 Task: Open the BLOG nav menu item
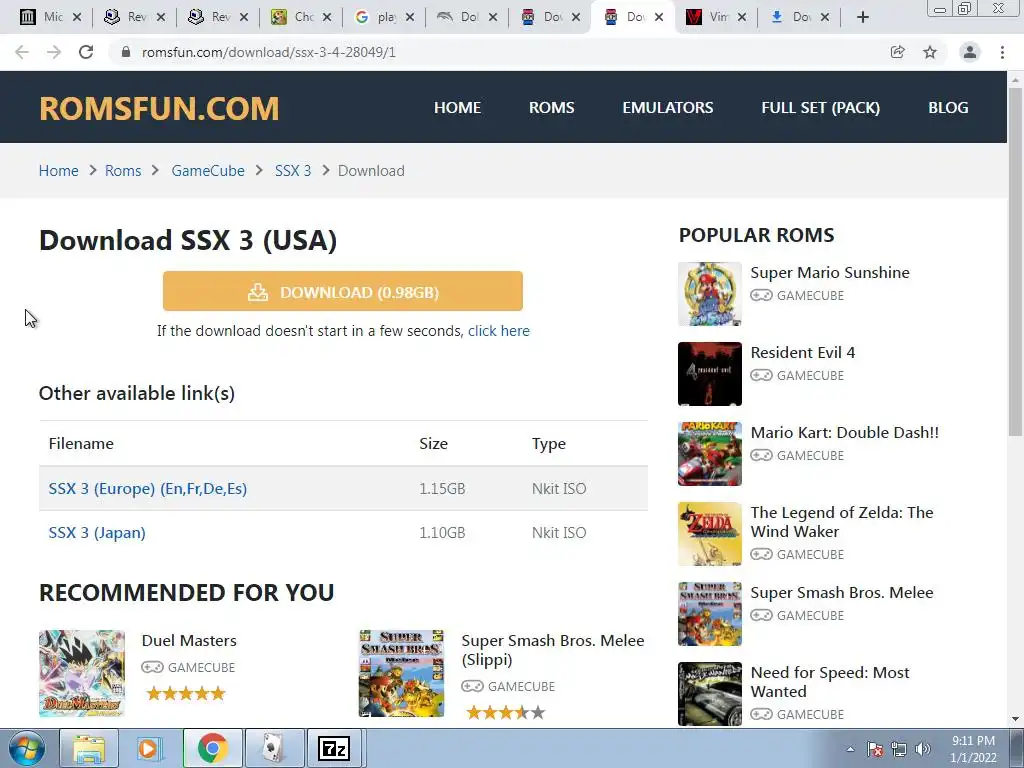tap(948, 108)
